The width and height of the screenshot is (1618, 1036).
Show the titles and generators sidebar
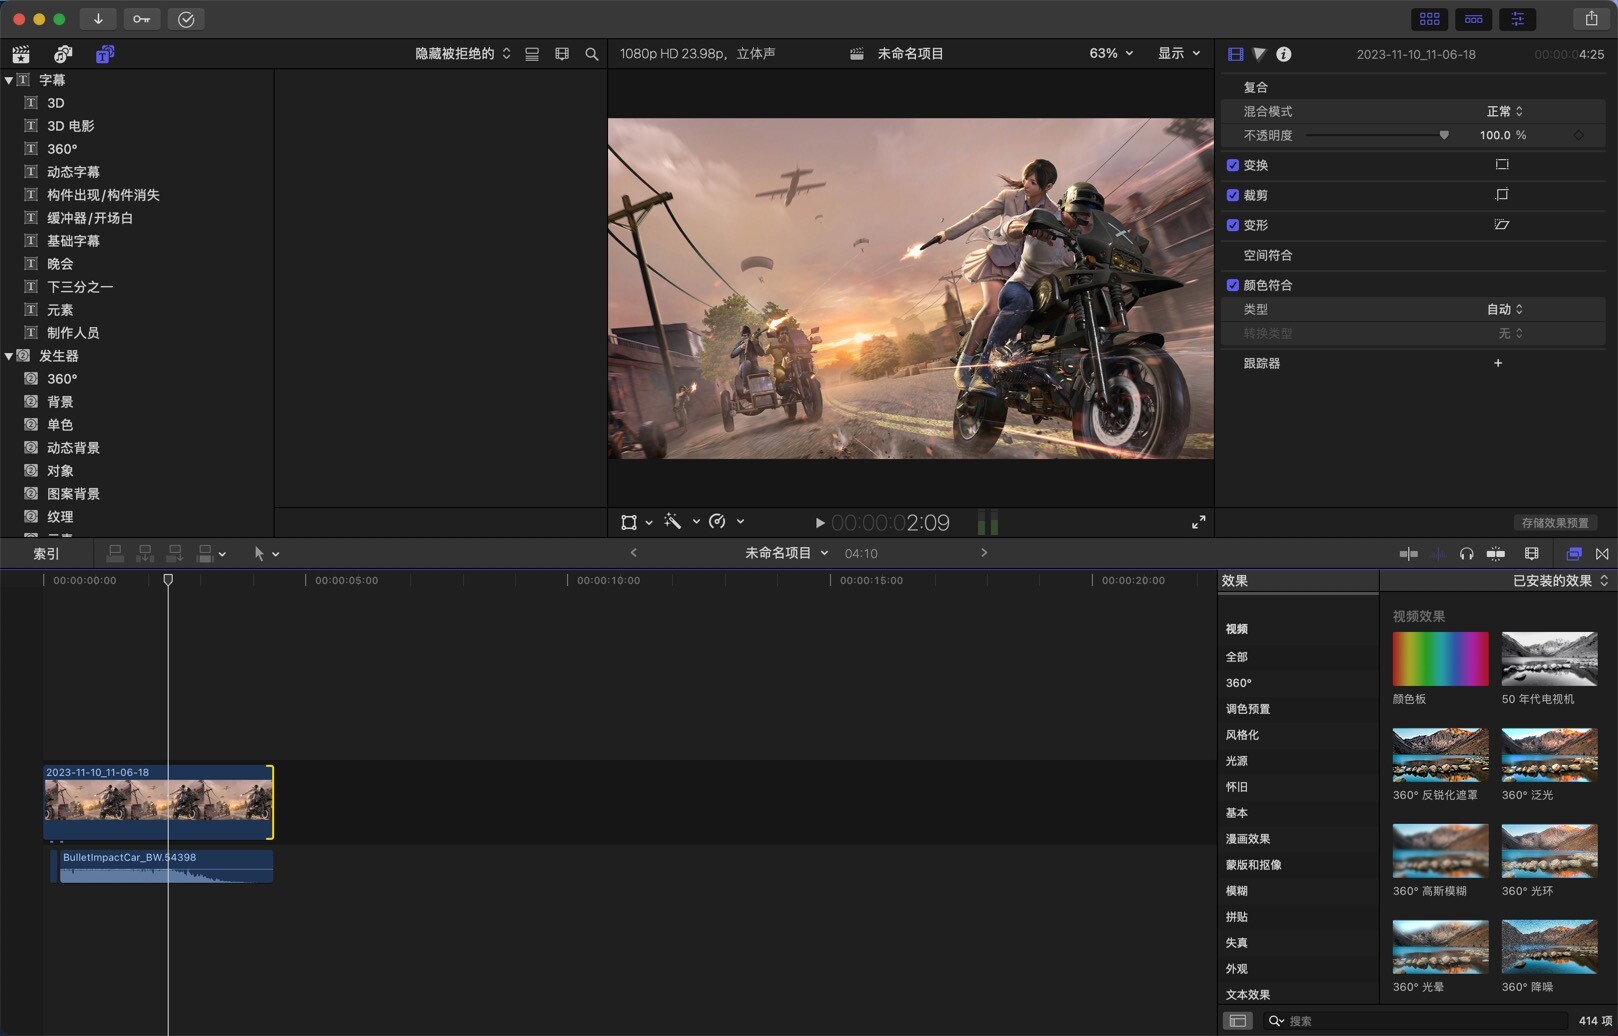click(x=105, y=54)
